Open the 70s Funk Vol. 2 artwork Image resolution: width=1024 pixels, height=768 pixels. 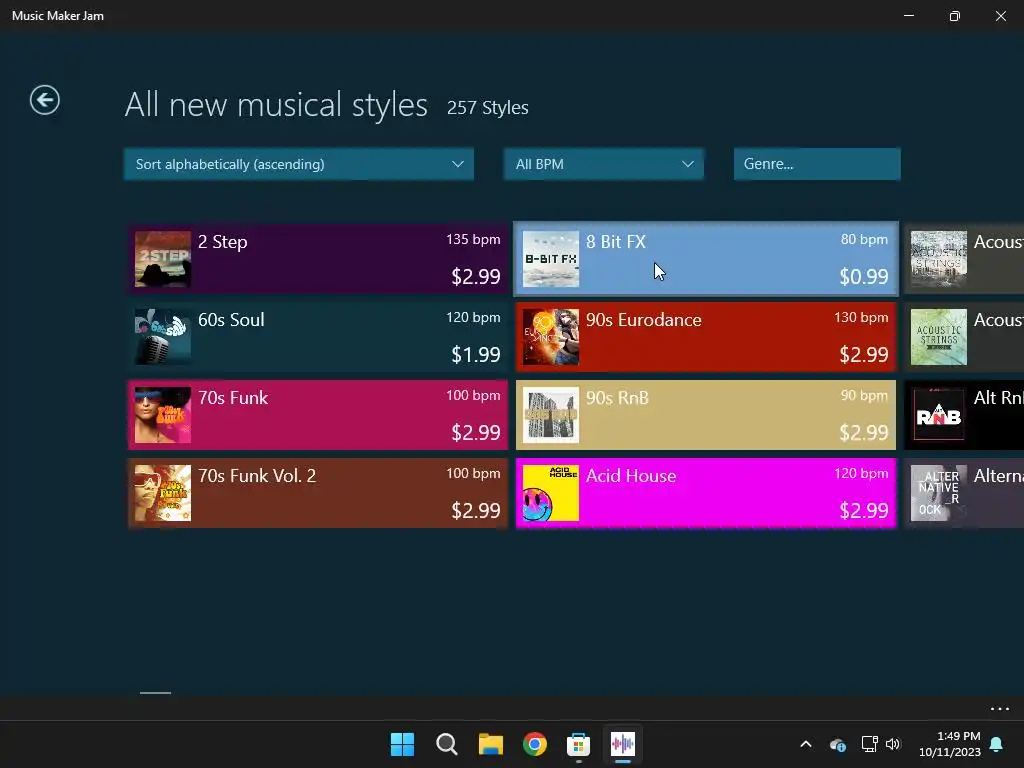[163, 493]
